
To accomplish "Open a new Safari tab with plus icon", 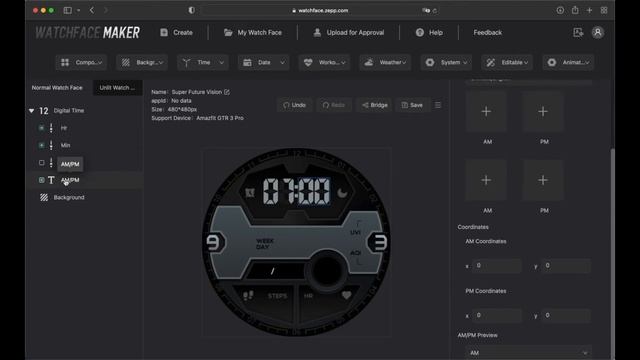I will coord(589,10).
